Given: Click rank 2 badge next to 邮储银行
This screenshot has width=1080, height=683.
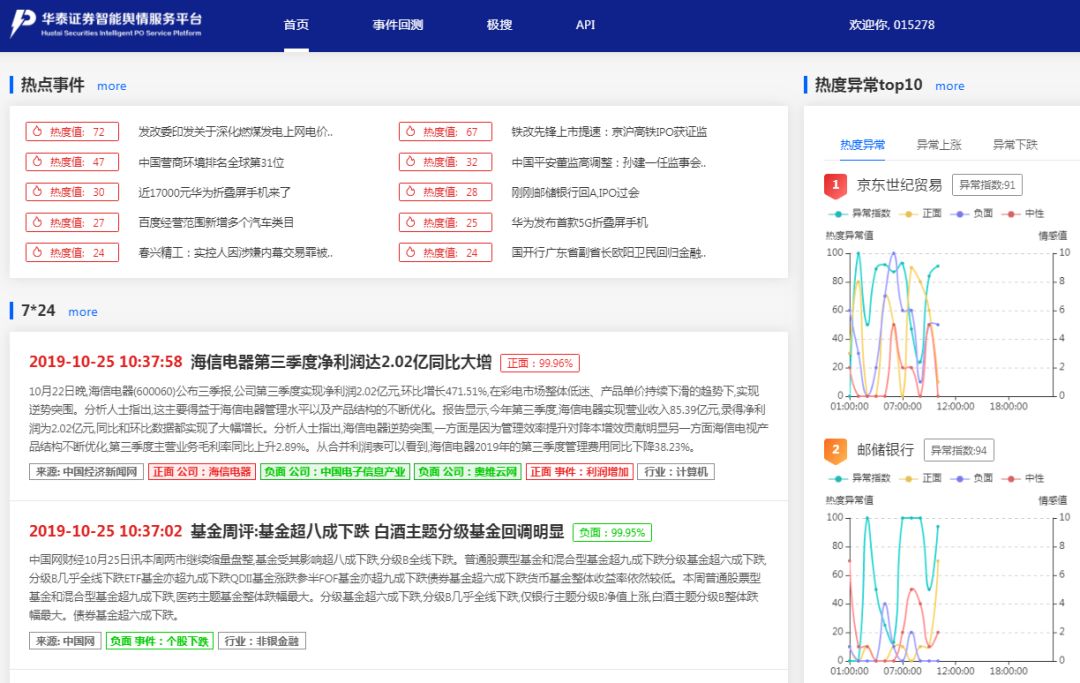Looking at the screenshot, I should (x=835, y=450).
